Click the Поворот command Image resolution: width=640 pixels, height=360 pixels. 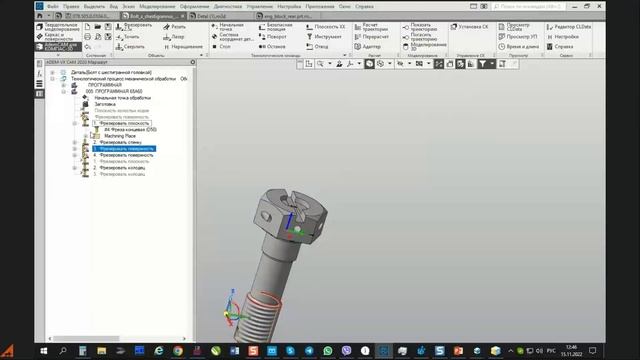[x=273, y=37]
